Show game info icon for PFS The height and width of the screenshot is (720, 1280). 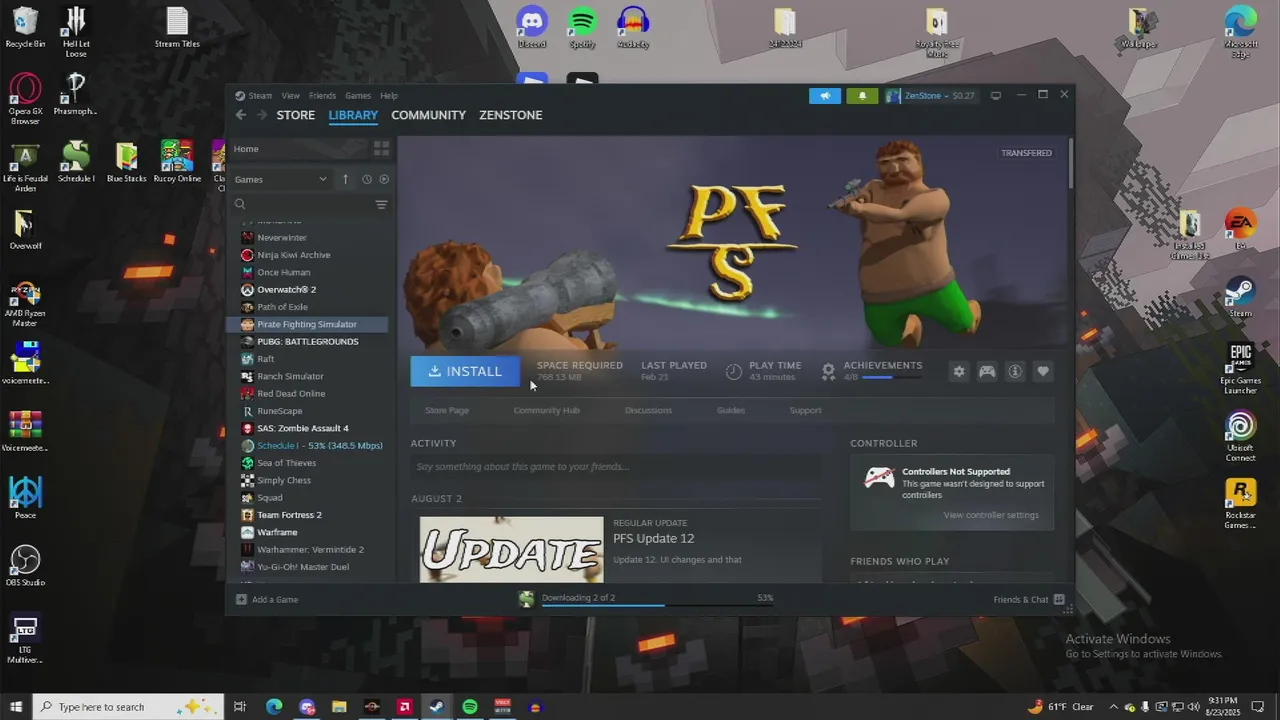(1015, 371)
